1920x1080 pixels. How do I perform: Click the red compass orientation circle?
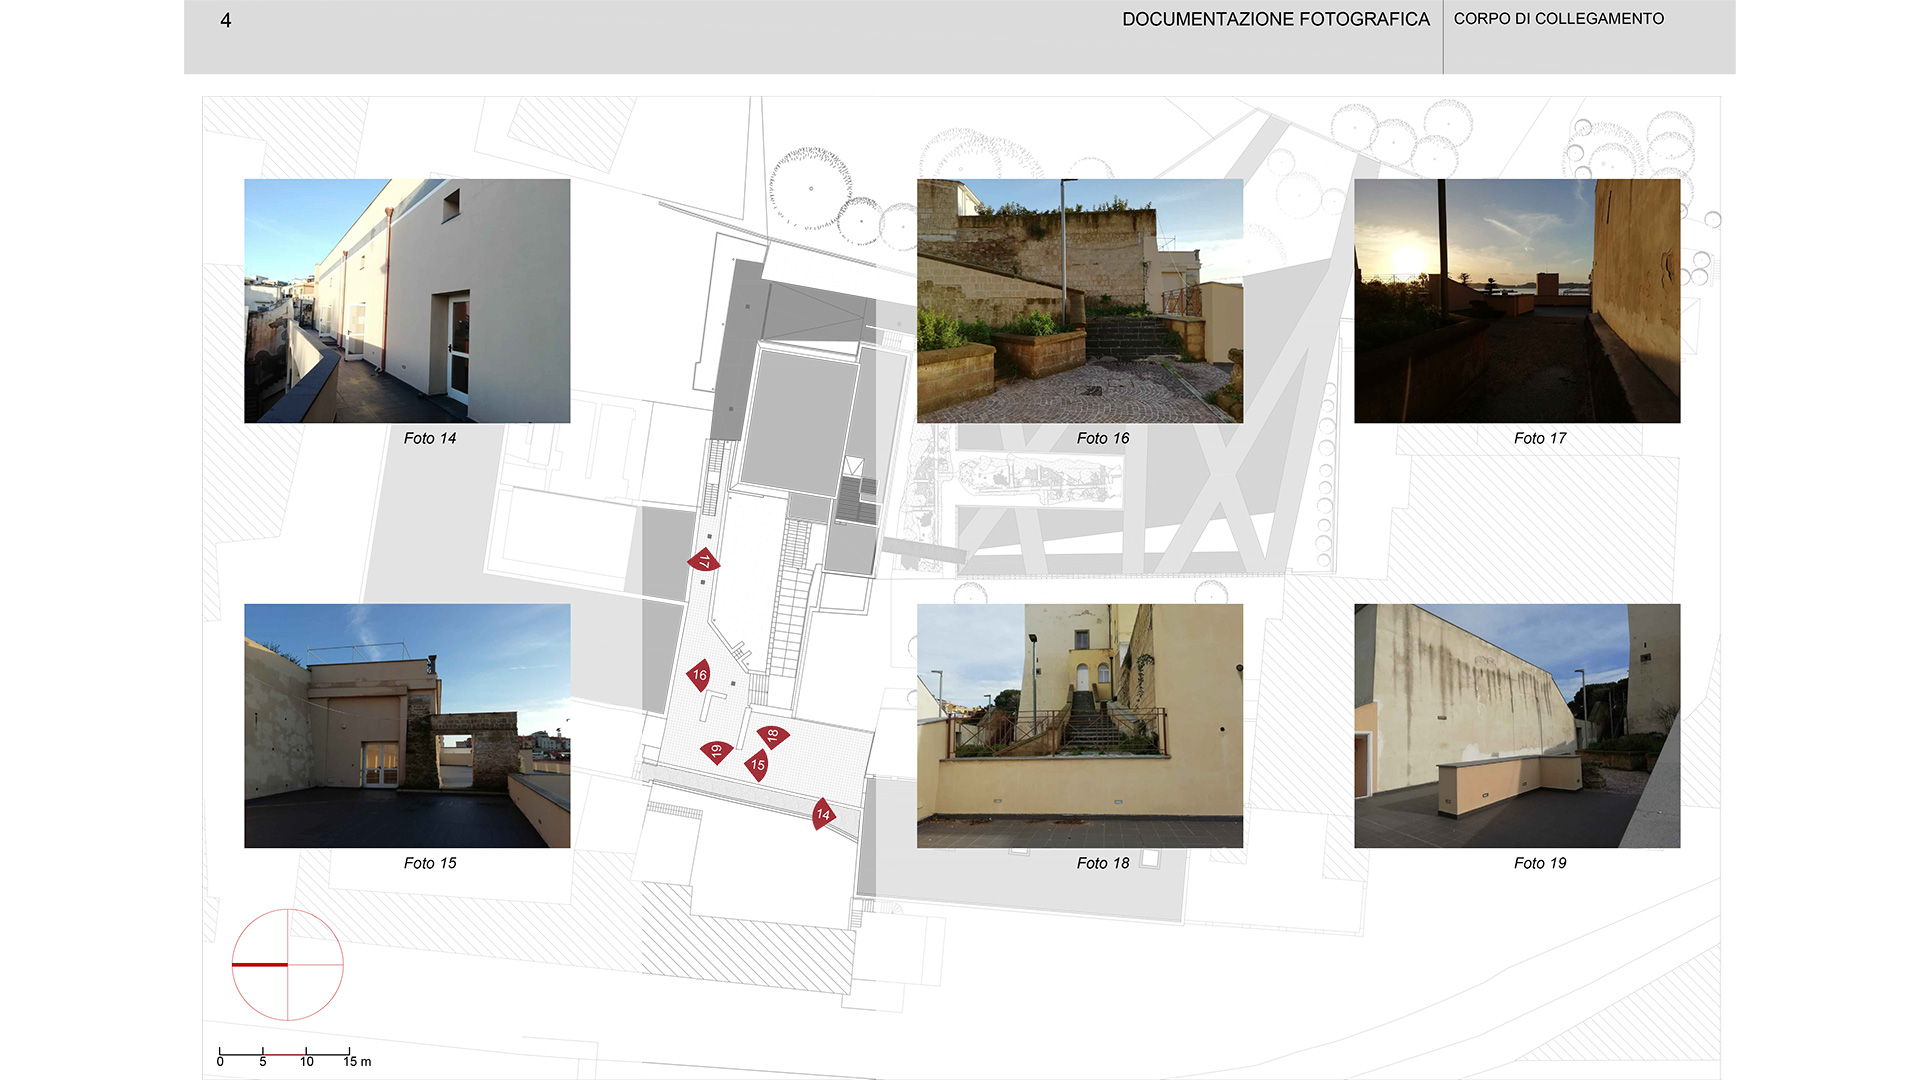[x=288, y=965]
